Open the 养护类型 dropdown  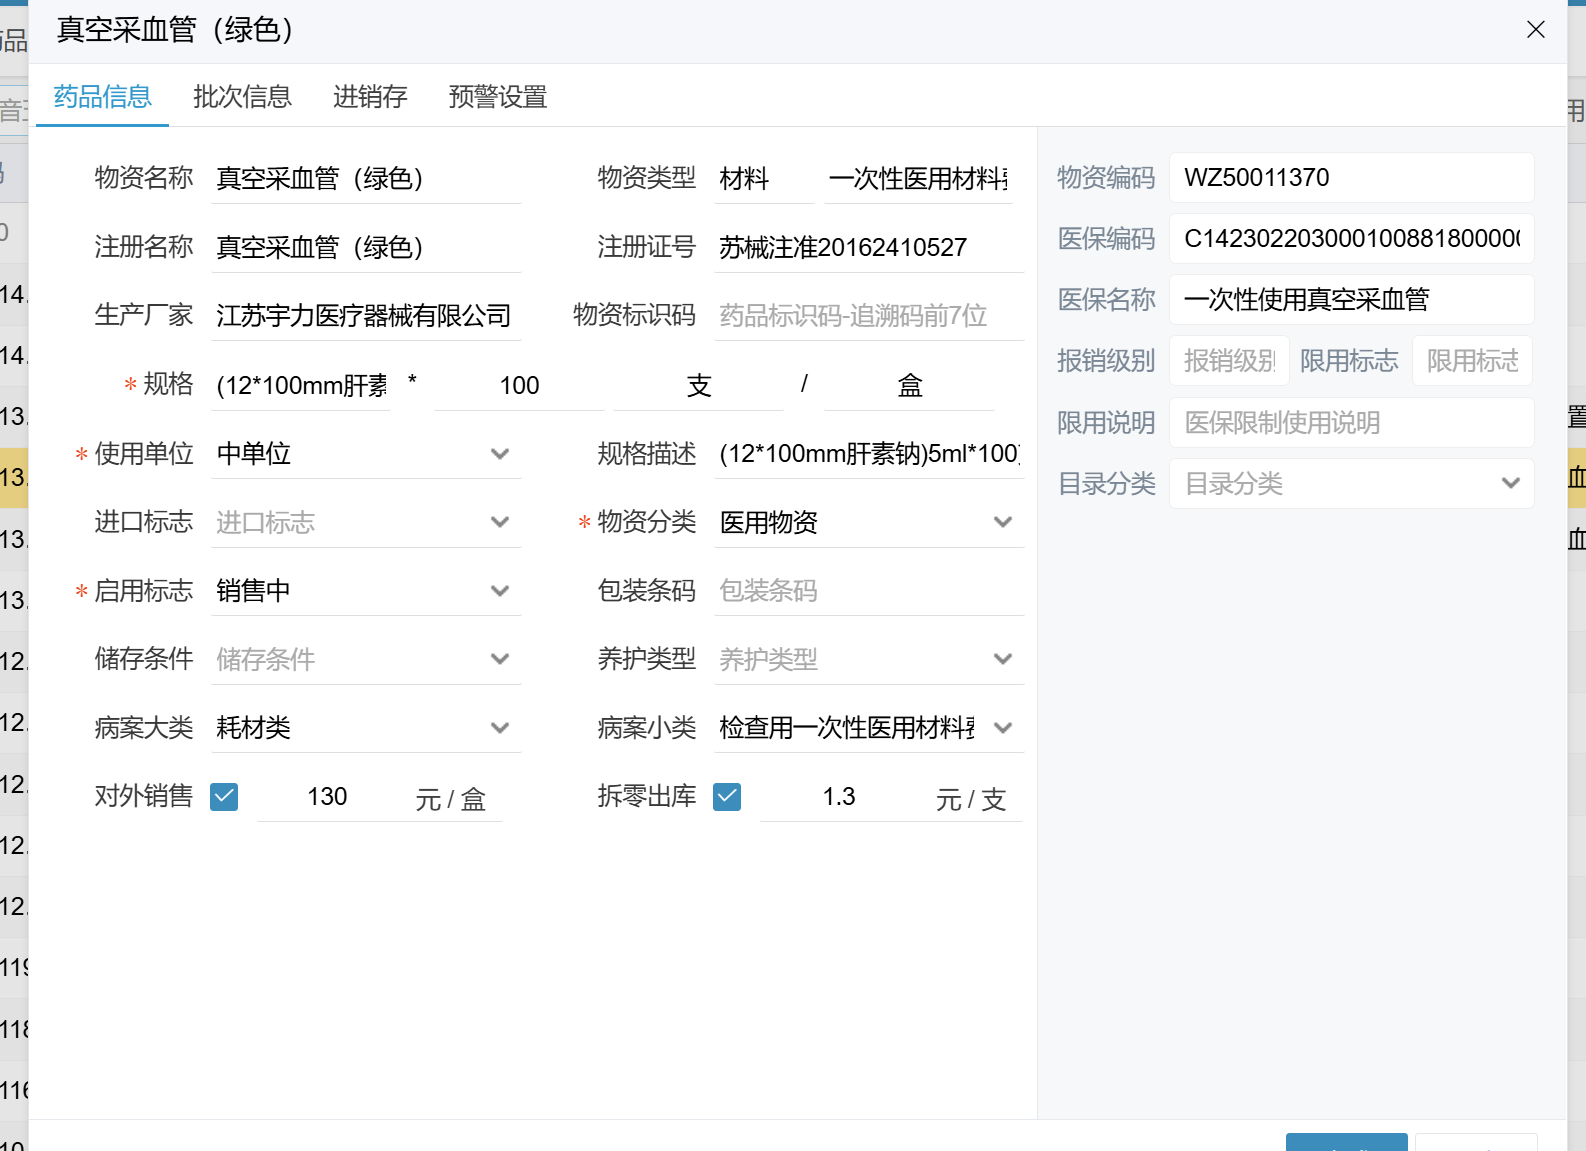coord(1002,659)
